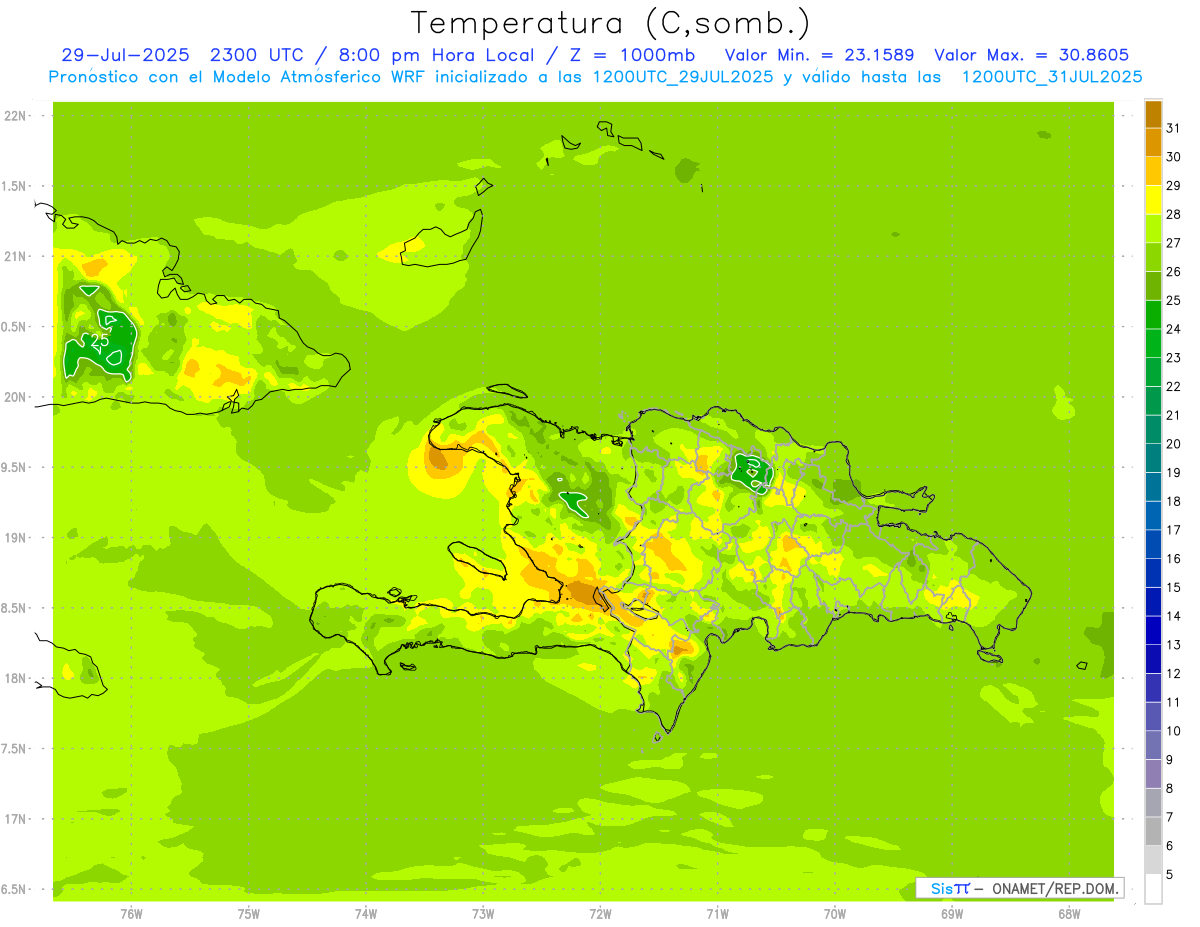Click the '68W' longitude axis label
Image resolution: width=1200 pixels, height=927 pixels.
click(x=1069, y=913)
